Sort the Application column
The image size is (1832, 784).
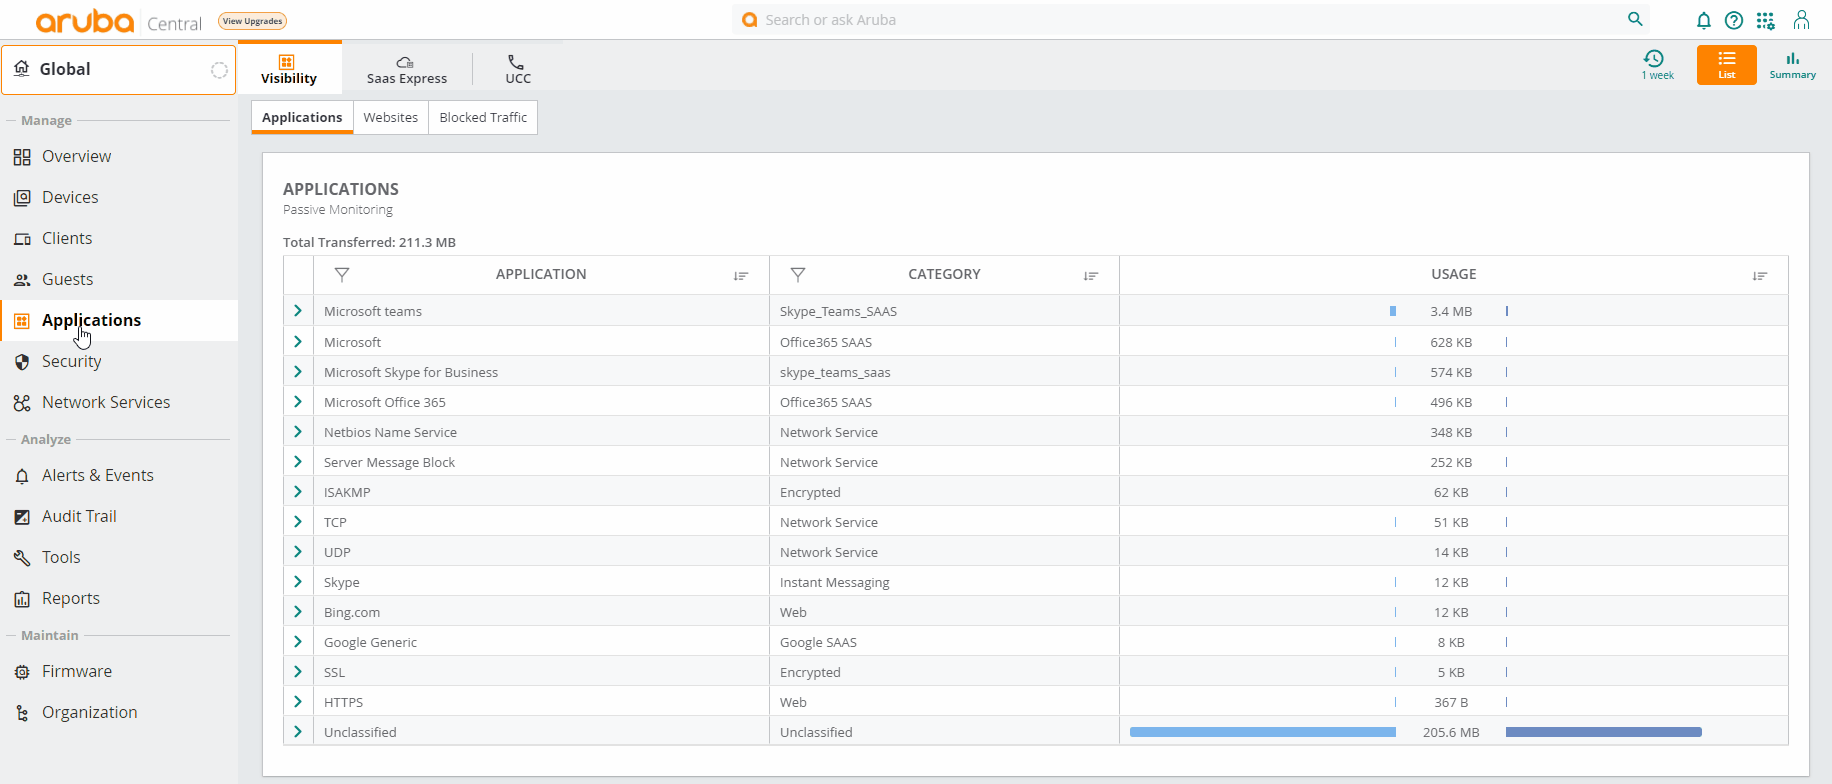click(741, 276)
